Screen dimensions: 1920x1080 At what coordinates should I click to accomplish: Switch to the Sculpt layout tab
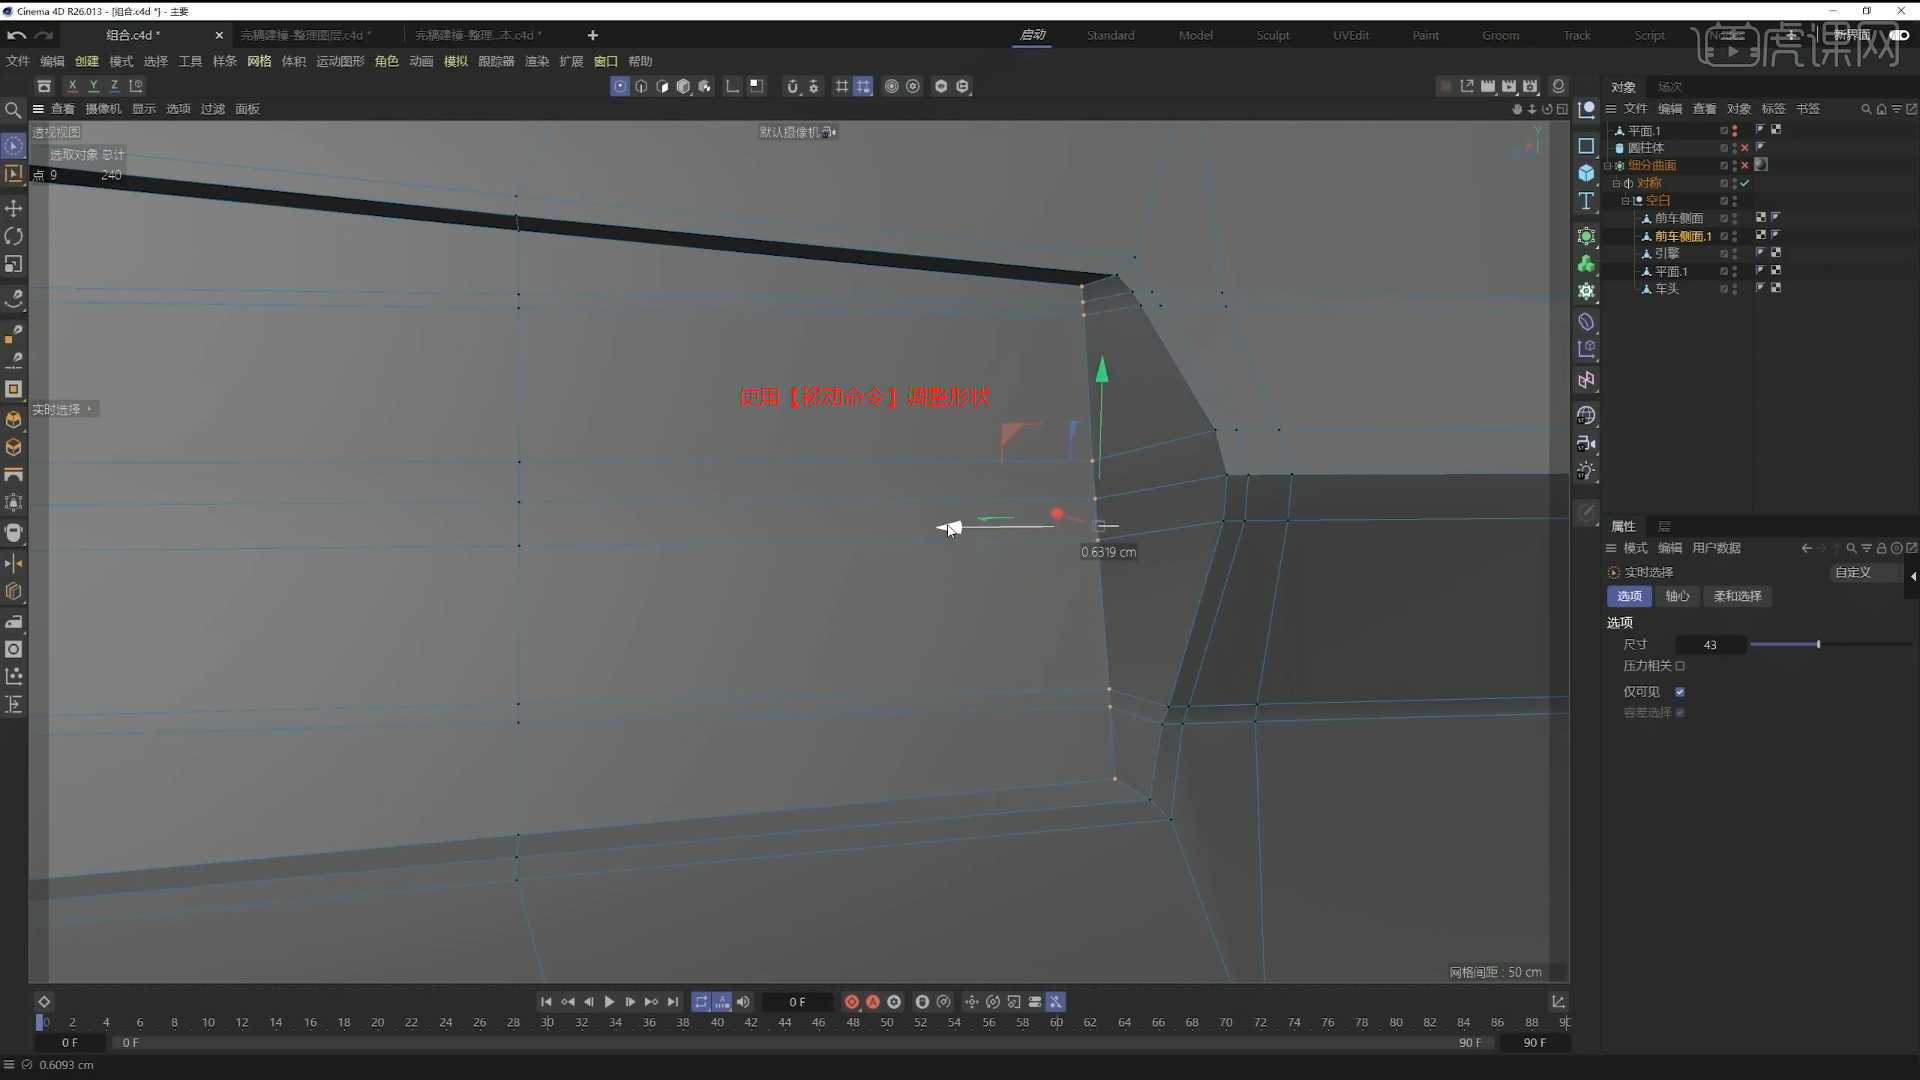[1273, 35]
